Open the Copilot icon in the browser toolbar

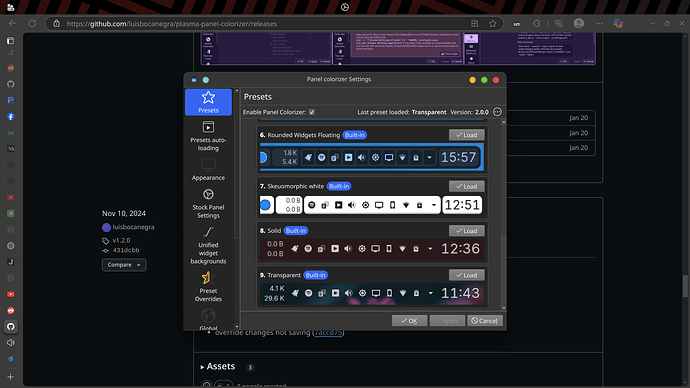[618, 24]
